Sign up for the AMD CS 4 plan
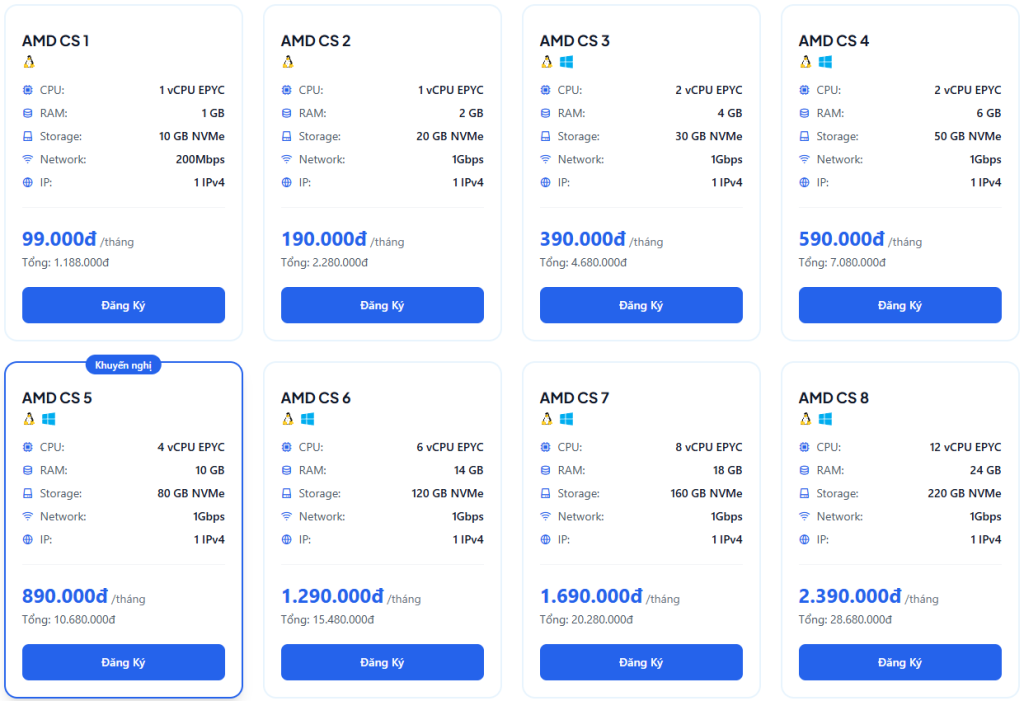This screenshot has width=1024, height=701. [x=899, y=305]
